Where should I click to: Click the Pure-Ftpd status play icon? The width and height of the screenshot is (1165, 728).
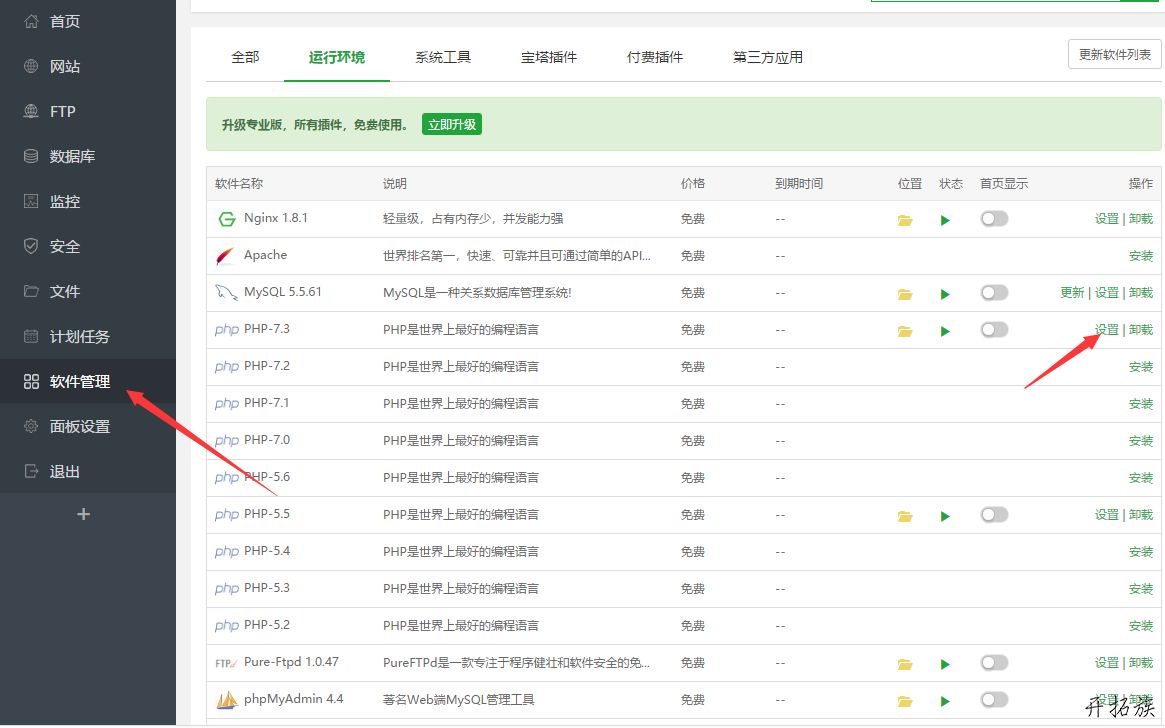coord(945,664)
